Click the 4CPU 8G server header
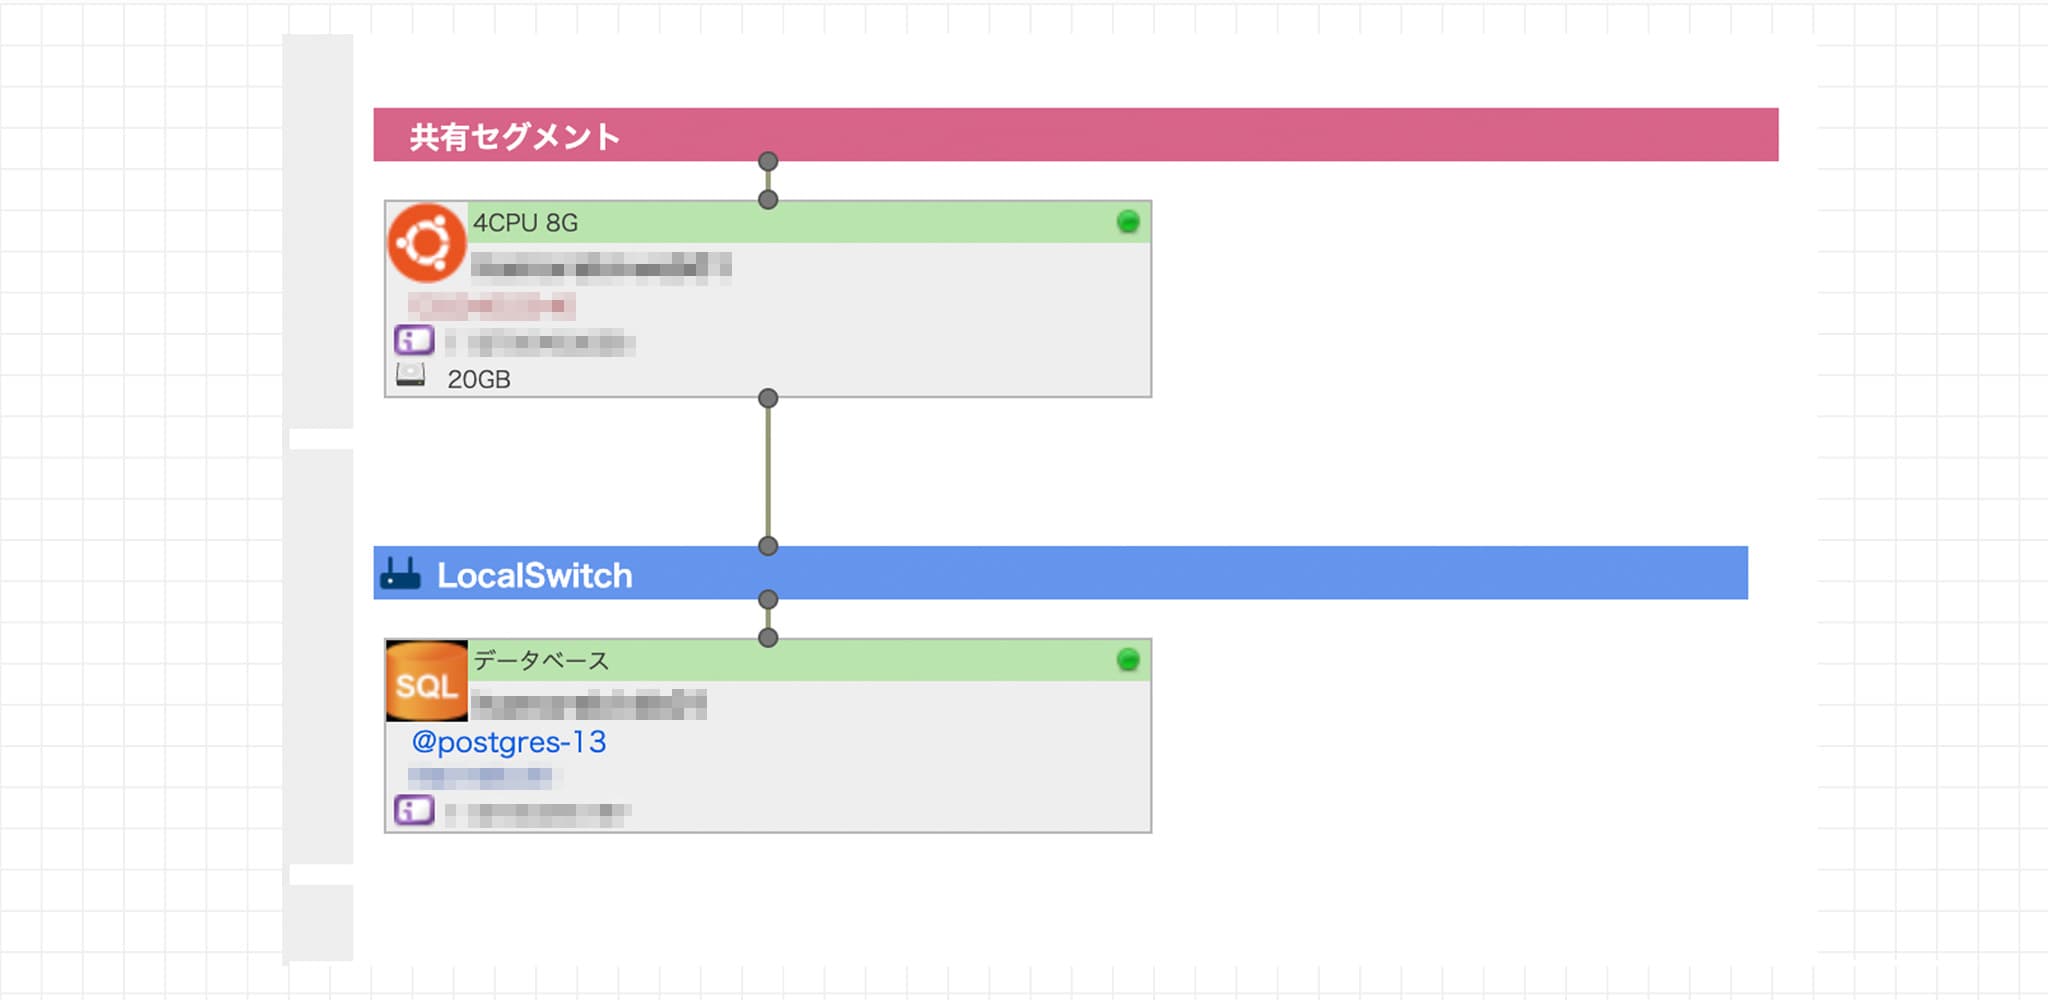The width and height of the screenshot is (2048, 1000). 809,222
